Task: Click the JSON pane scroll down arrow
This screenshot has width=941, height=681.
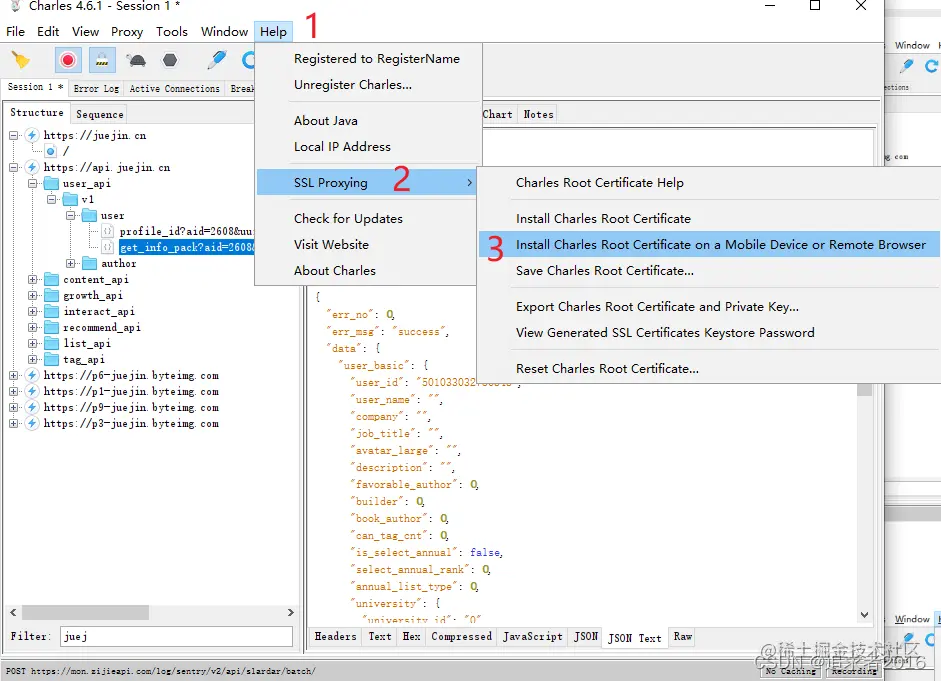Action: (x=864, y=614)
